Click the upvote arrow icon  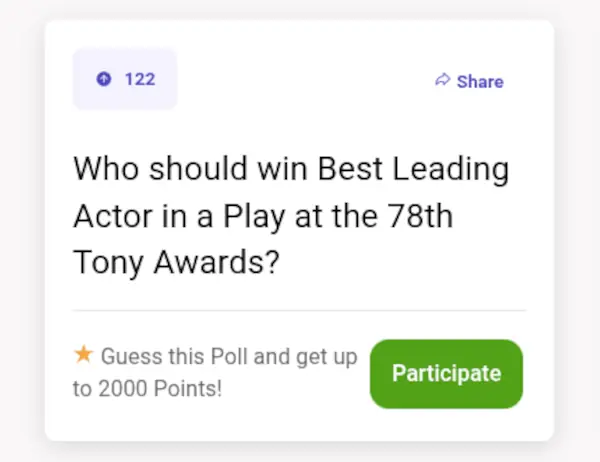(104, 79)
